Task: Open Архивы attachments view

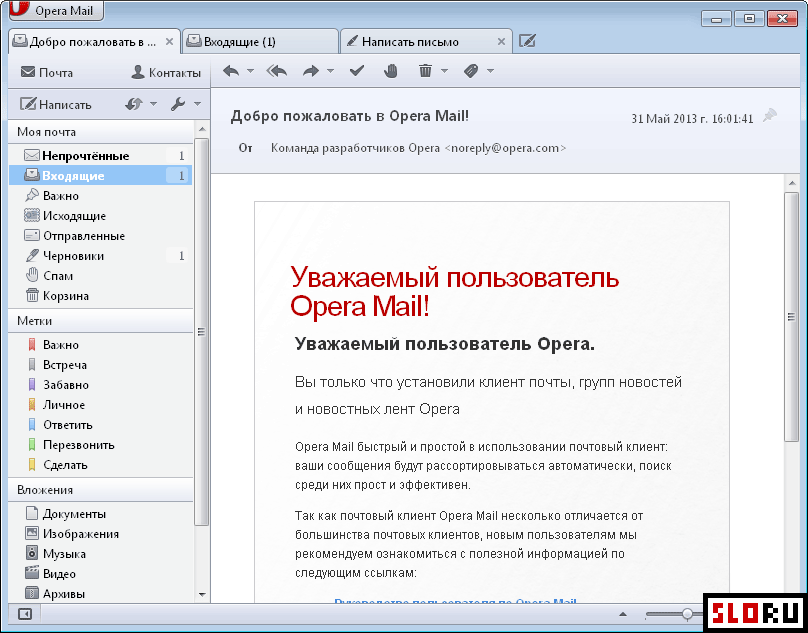Action: tap(100, 594)
